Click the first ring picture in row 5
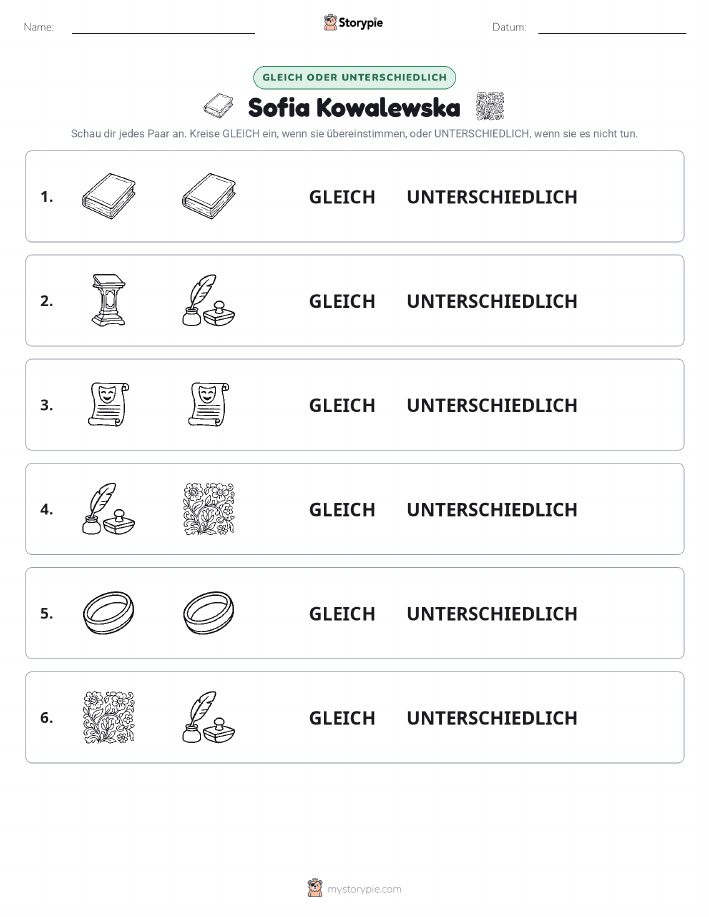Image resolution: width=709 pixels, height=917 pixels. click(108, 612)
